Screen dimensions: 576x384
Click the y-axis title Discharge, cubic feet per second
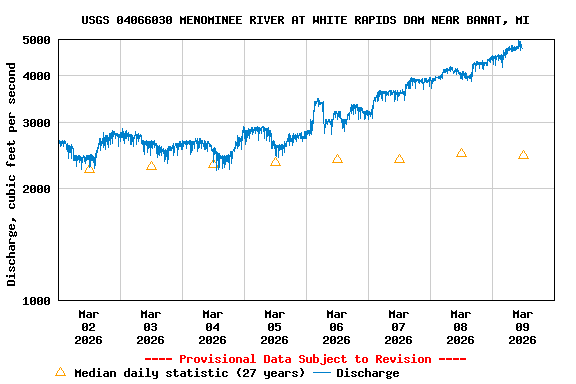(x=11, y=174)
